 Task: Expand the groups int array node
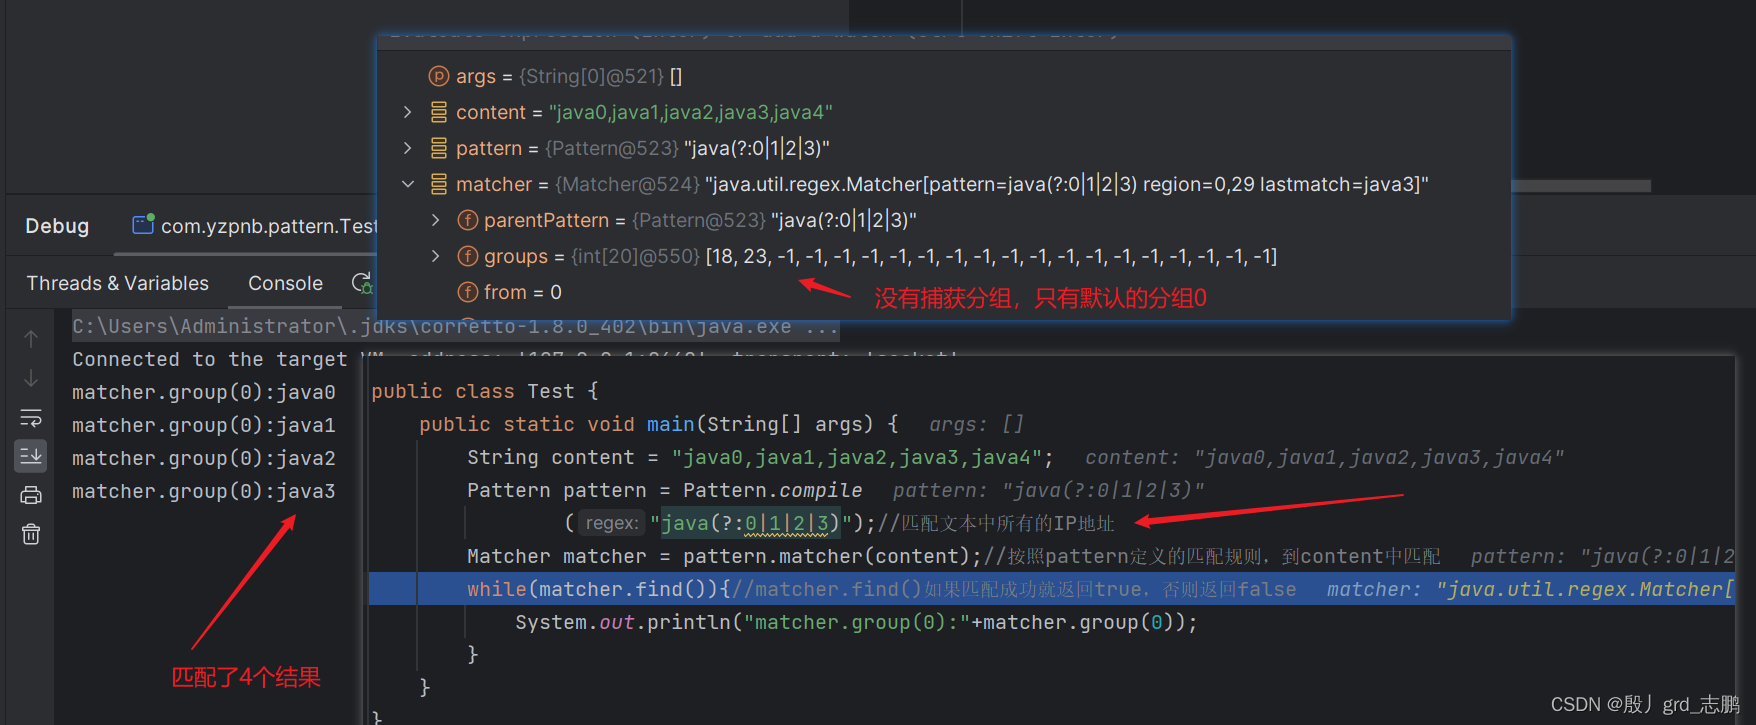pyautogui.click(x=435, y=256)
